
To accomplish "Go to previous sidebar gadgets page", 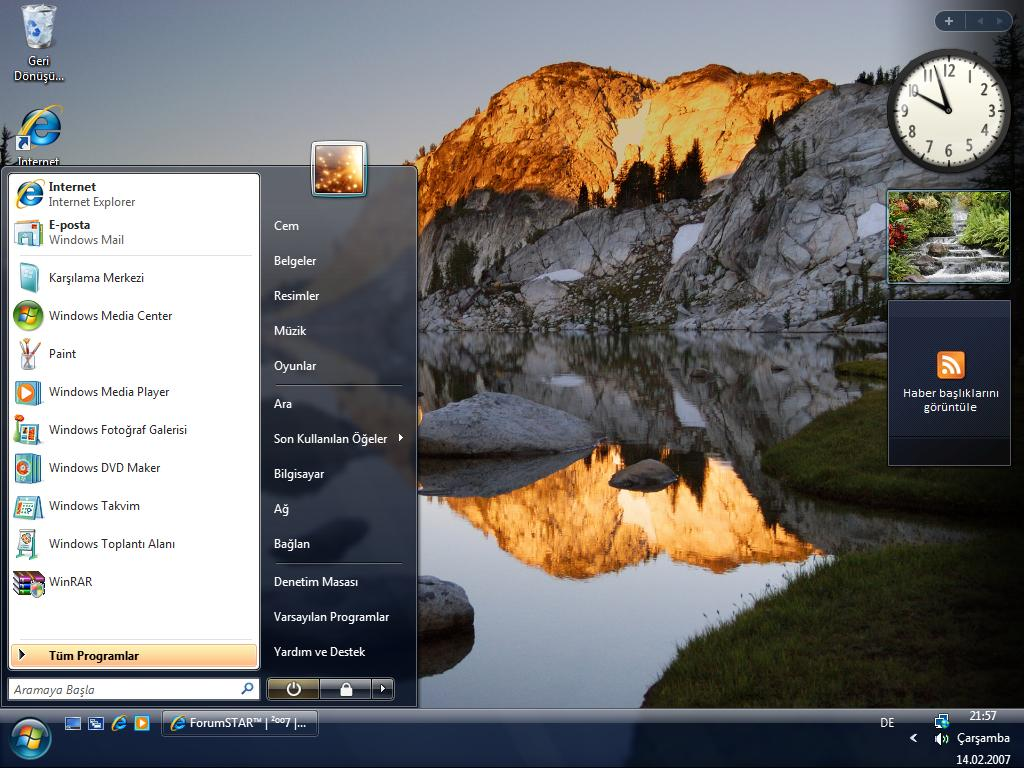I will click(980, 21).
